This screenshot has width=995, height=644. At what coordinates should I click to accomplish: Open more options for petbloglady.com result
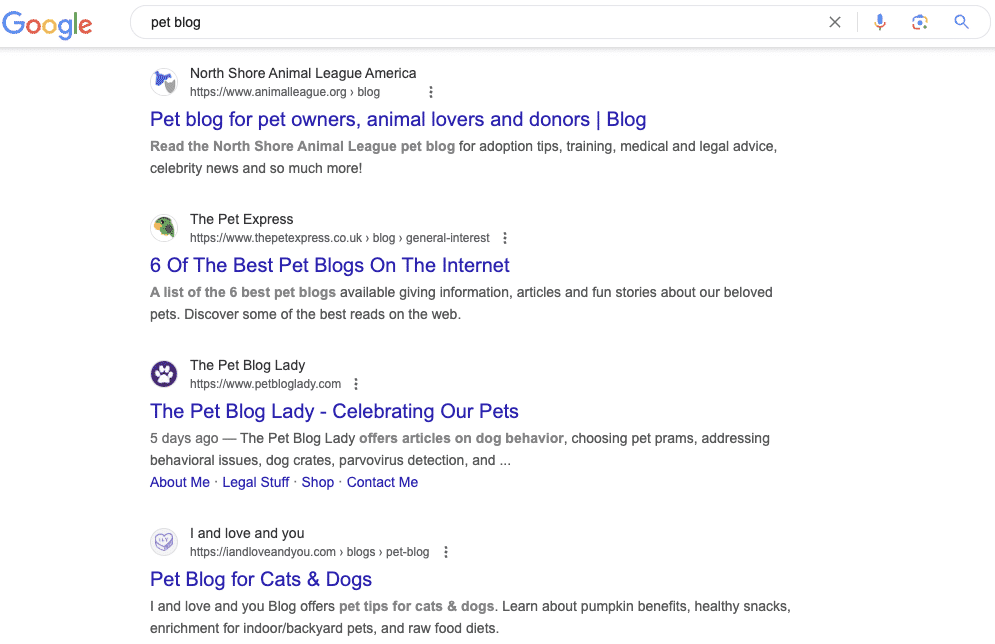coord(356,384)
